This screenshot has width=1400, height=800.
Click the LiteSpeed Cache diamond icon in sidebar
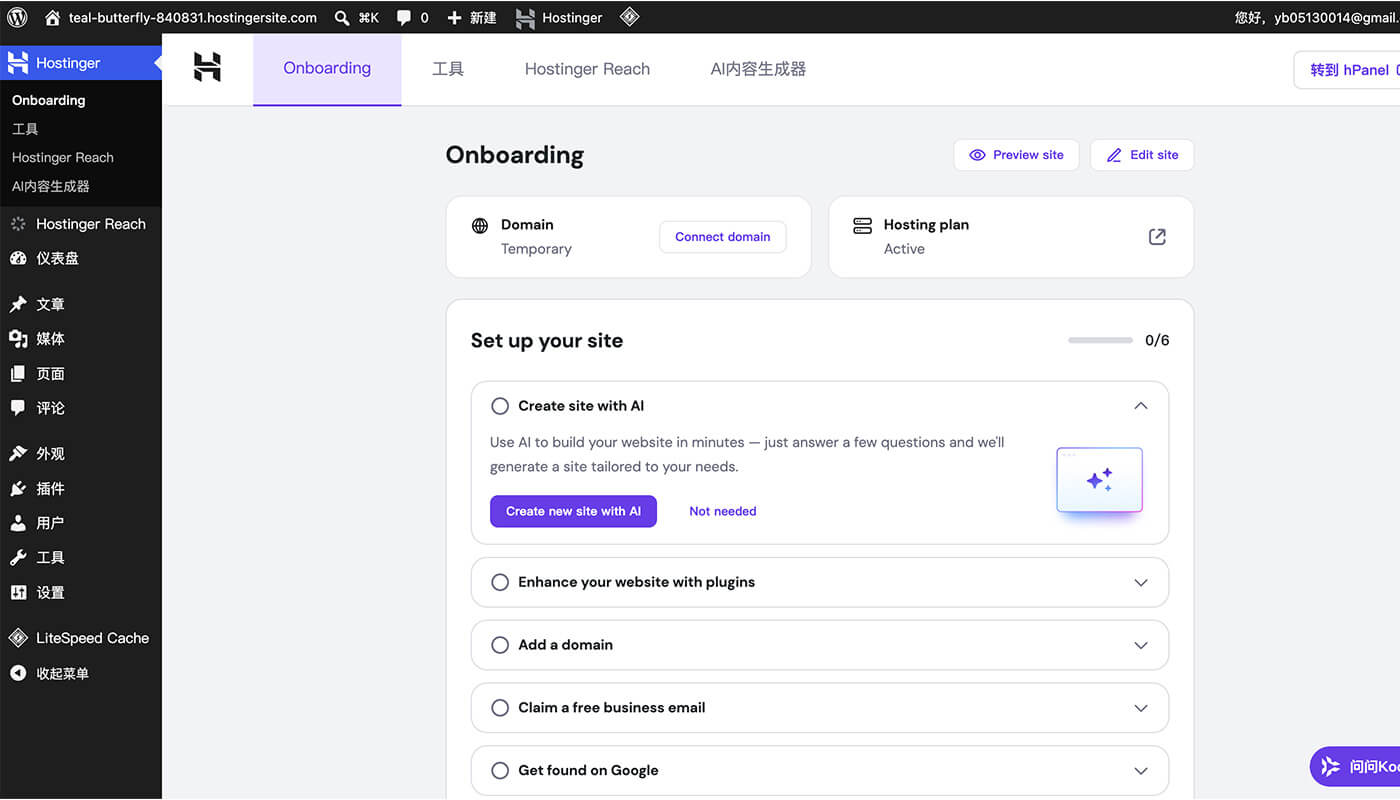pos(18,638)
